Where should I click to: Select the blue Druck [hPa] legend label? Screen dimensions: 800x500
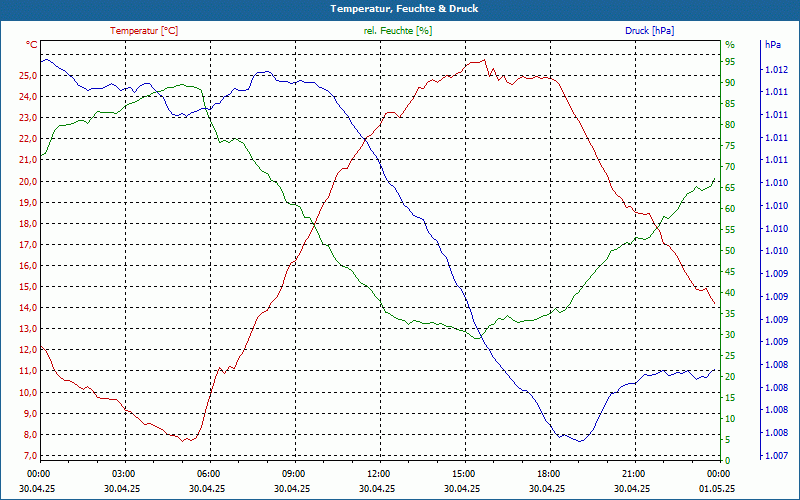pyautogui.click(x=649, y=31)
